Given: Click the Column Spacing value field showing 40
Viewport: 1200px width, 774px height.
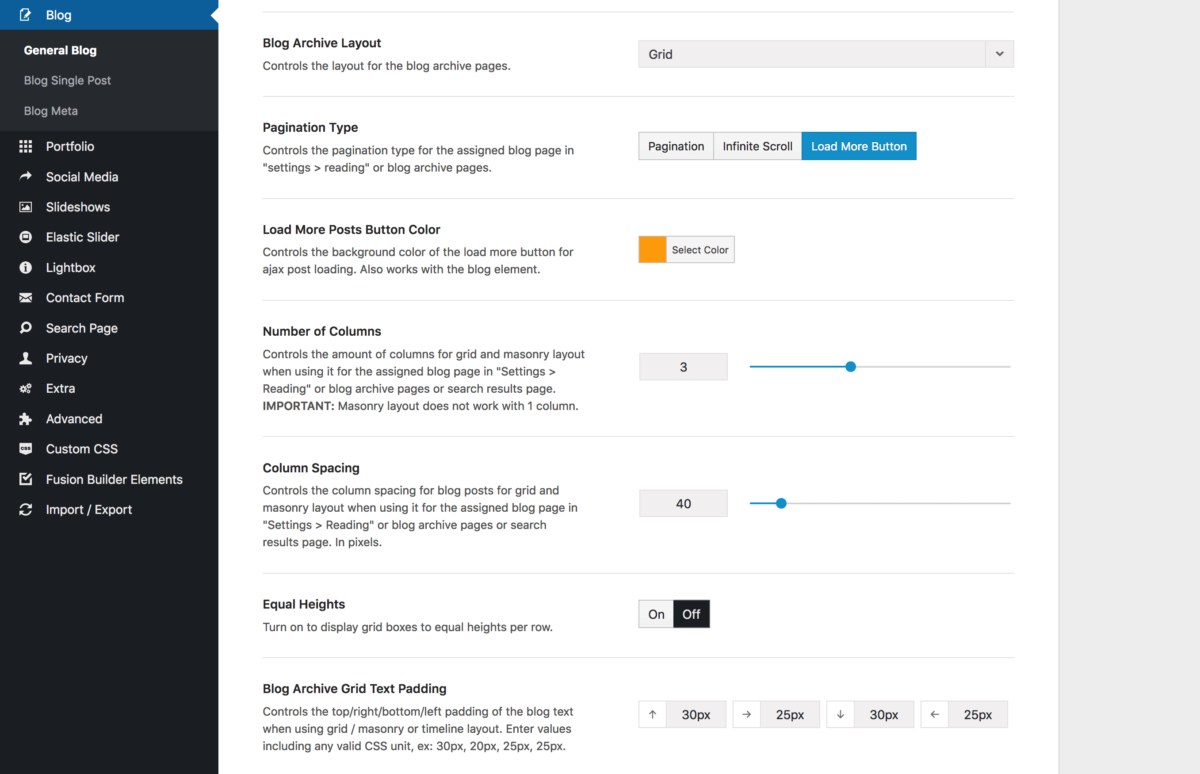Looking at the screenshot, I should pyautogui.click(x=683, y=503).
